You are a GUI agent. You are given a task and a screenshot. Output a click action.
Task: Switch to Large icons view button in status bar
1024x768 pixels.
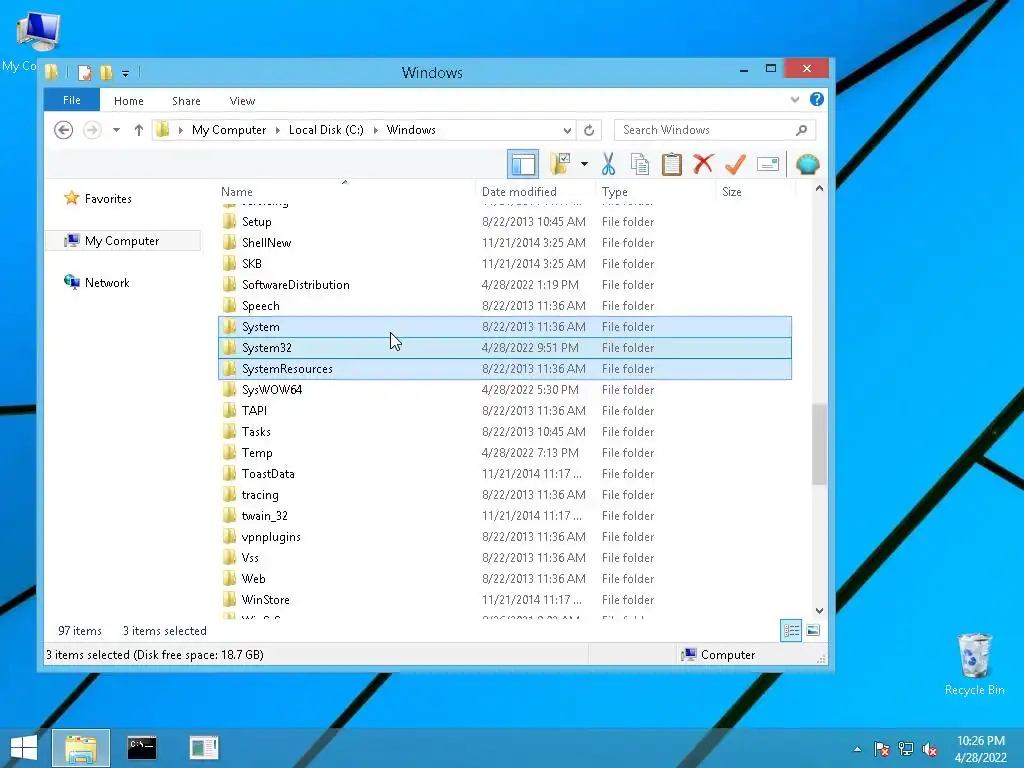[813, 631]
